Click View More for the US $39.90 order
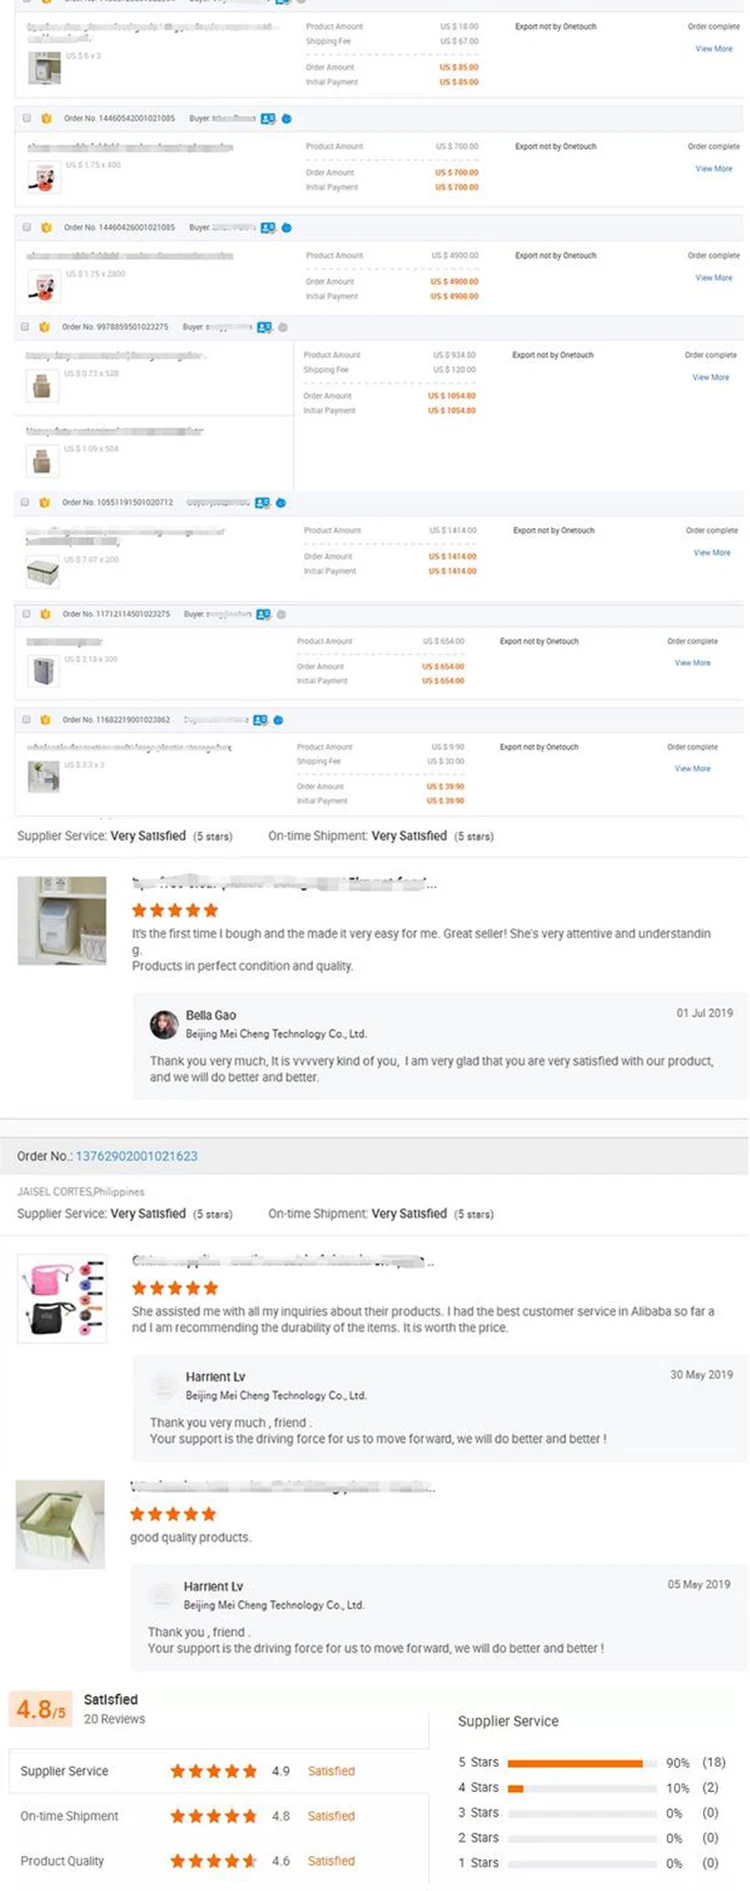750x1891 pixels. [692, 769]
